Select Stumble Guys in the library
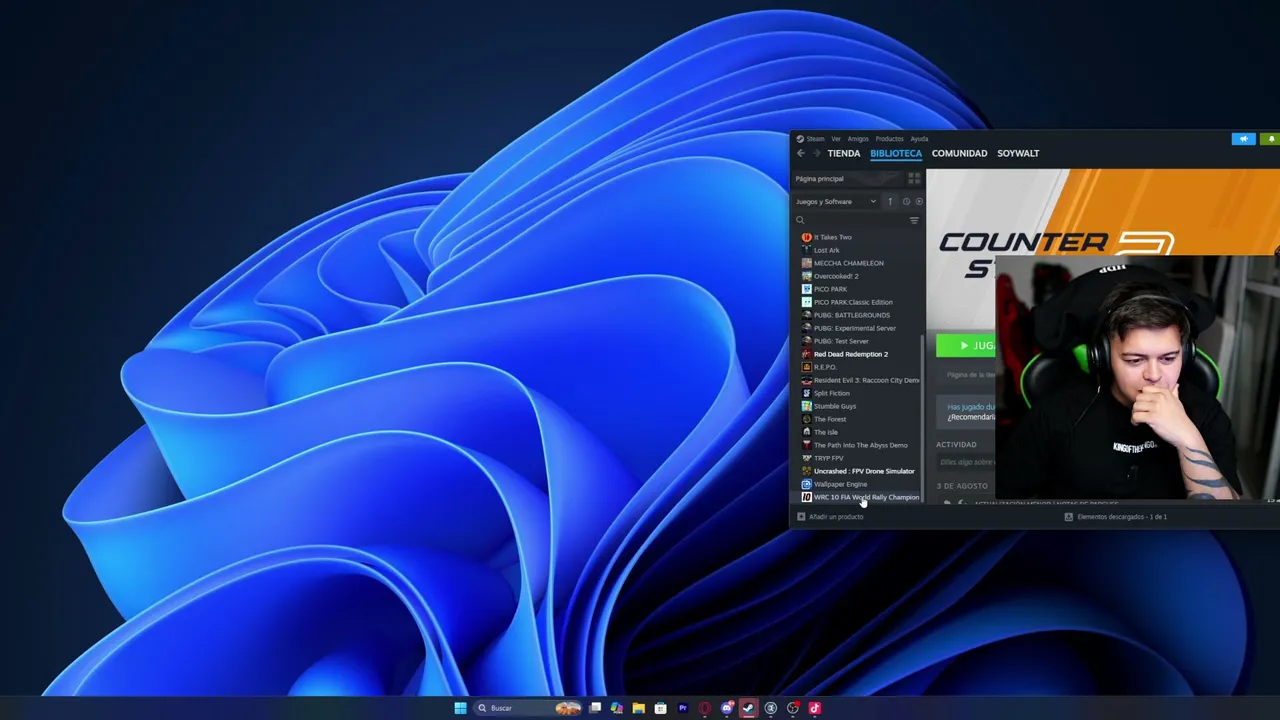 coord(835,406)
